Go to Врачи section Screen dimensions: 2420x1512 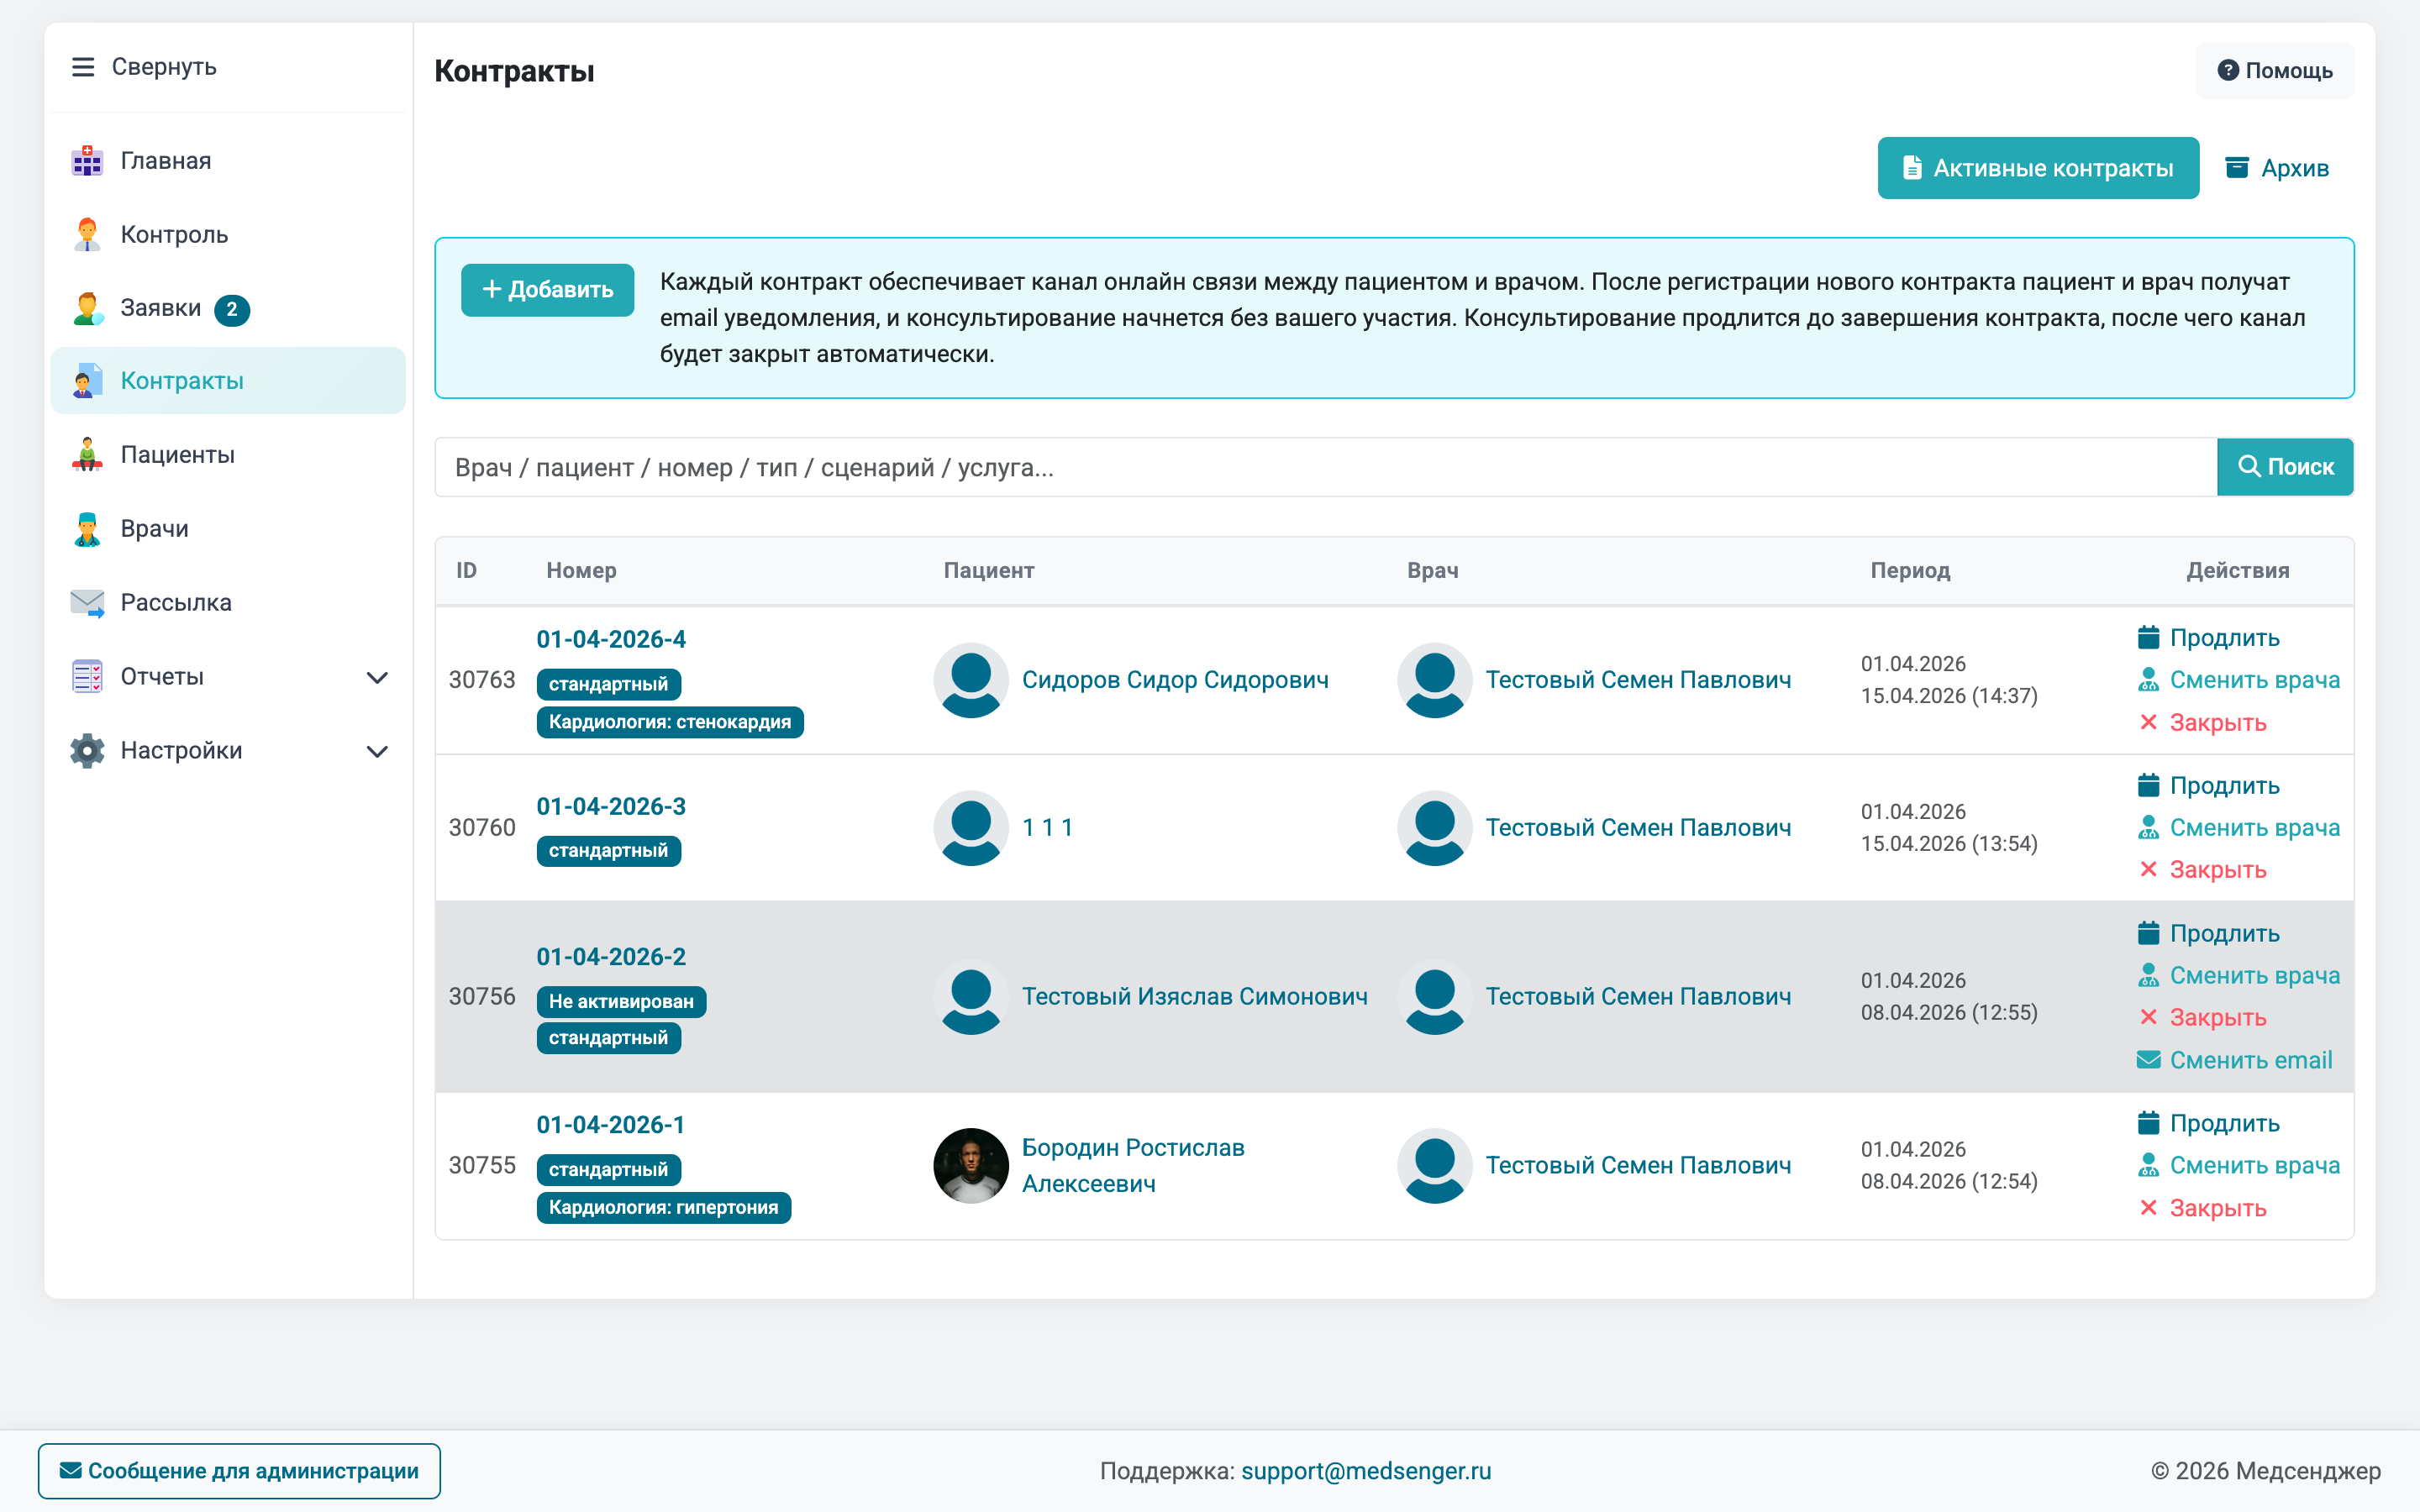[228, 529]
